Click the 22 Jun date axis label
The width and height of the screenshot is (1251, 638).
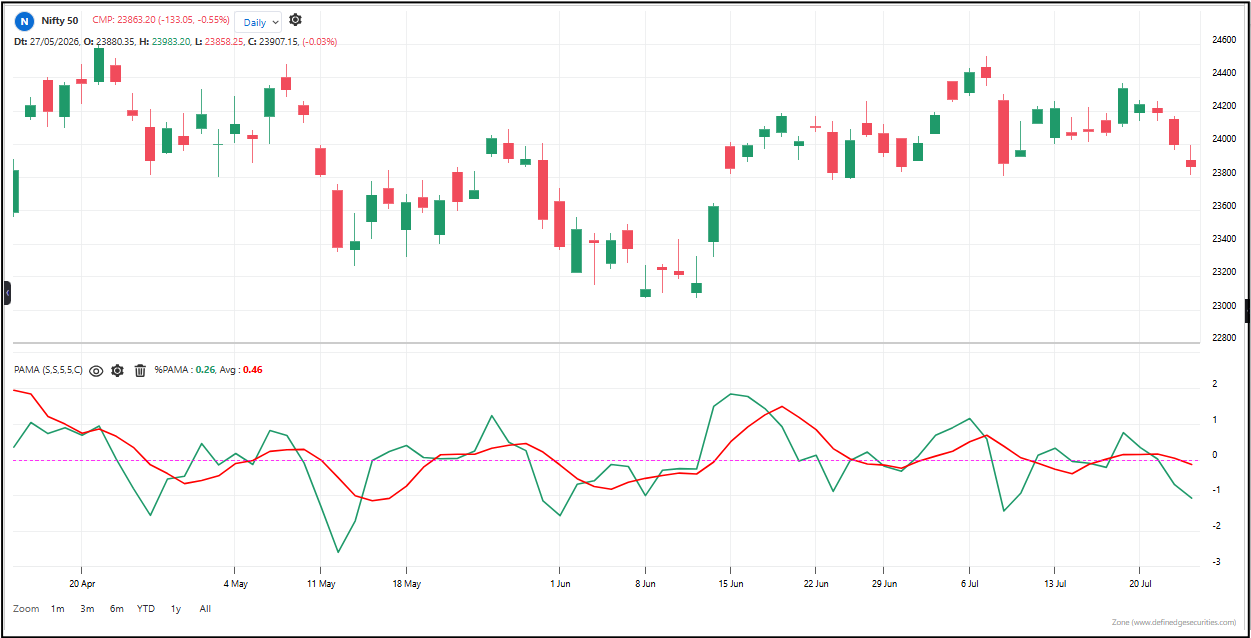pos(816,582)
